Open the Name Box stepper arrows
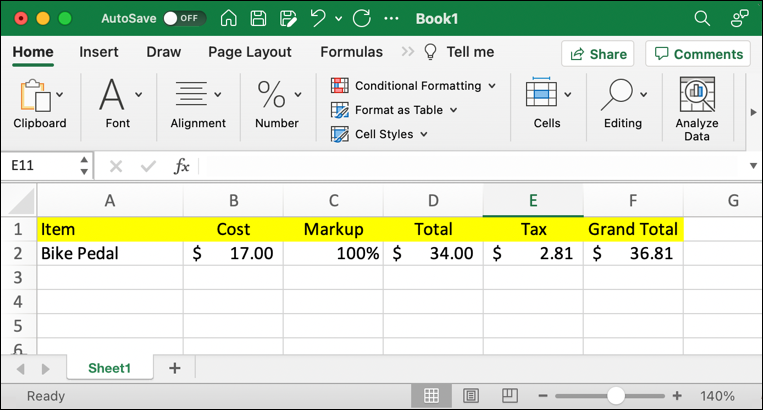This screenshot has height=410, width=763. click(x=84, y=166)
